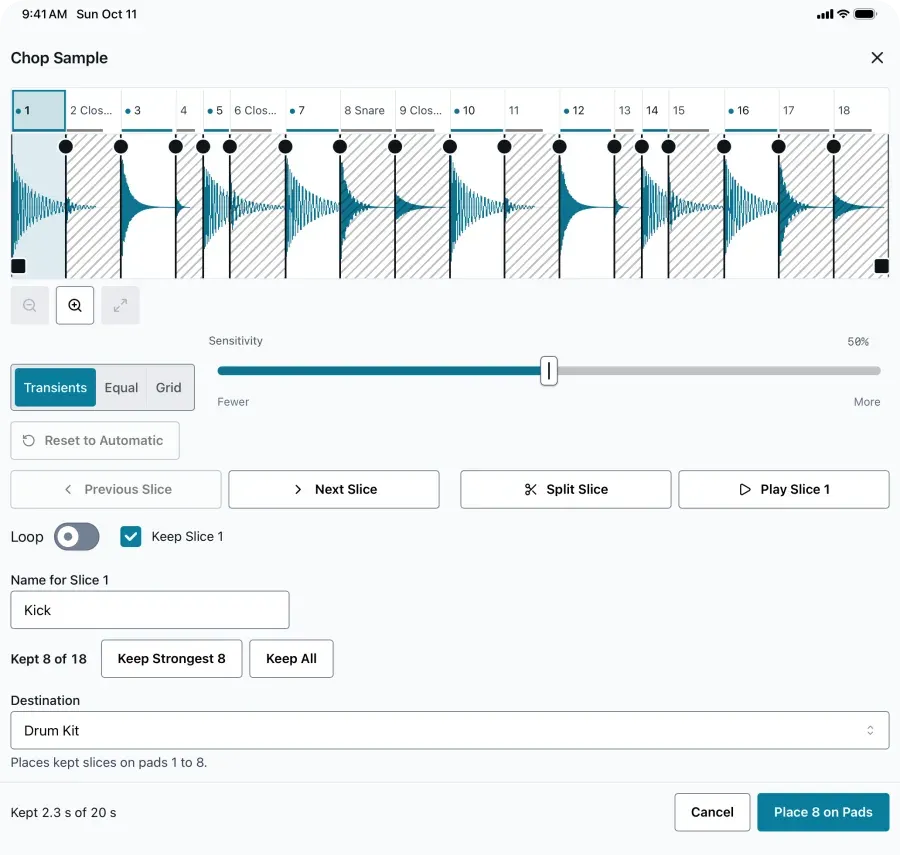
Task: Select slice 10 label
Action: pos(477,110)
